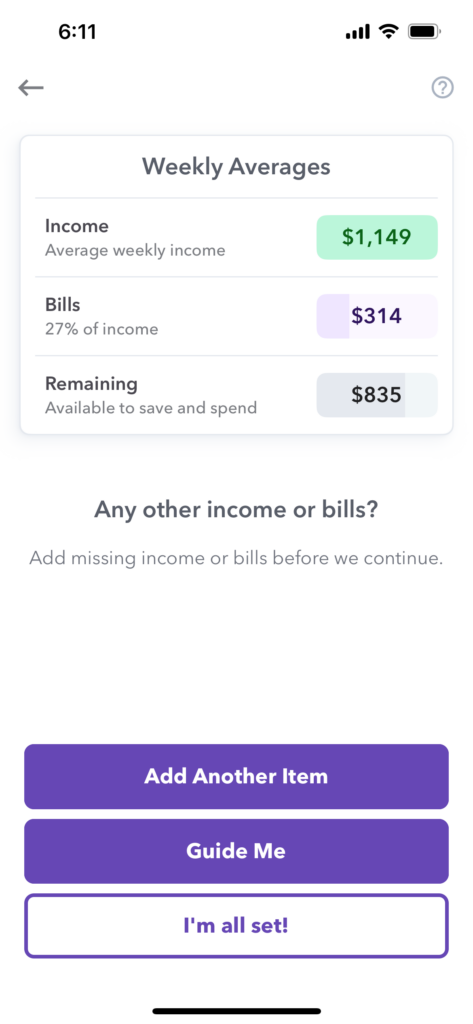Choose the I'm all set! button
Viewport: 473px width, 1024px height.
point(236,926)
